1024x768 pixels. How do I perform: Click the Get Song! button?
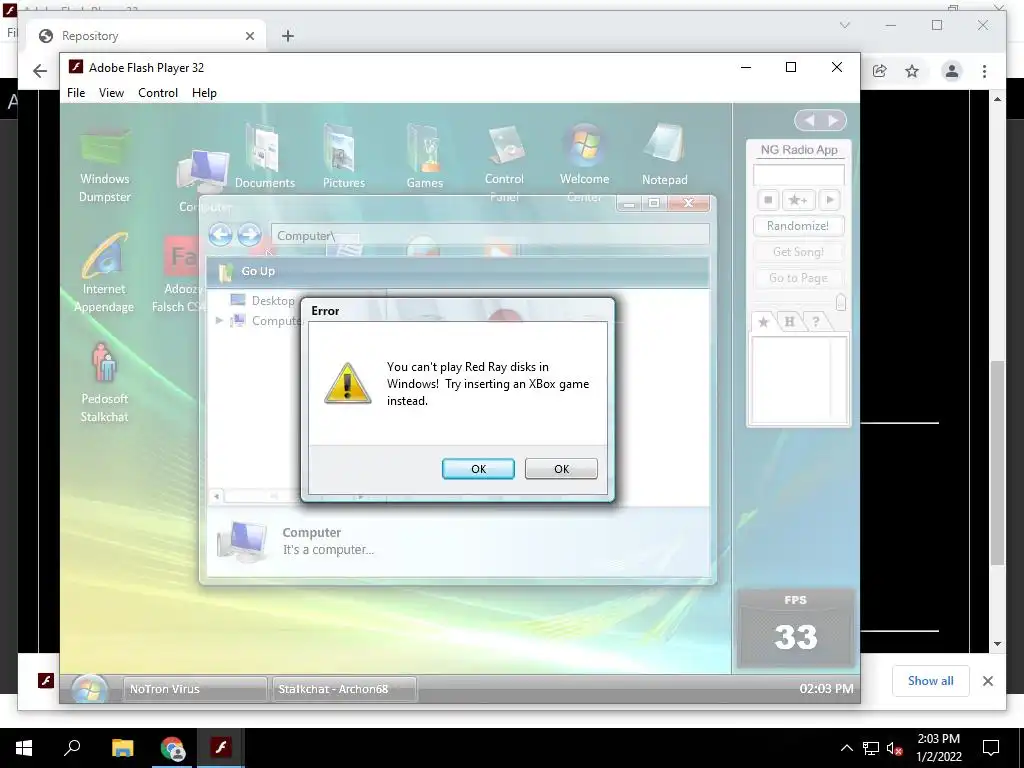[798, 252]
